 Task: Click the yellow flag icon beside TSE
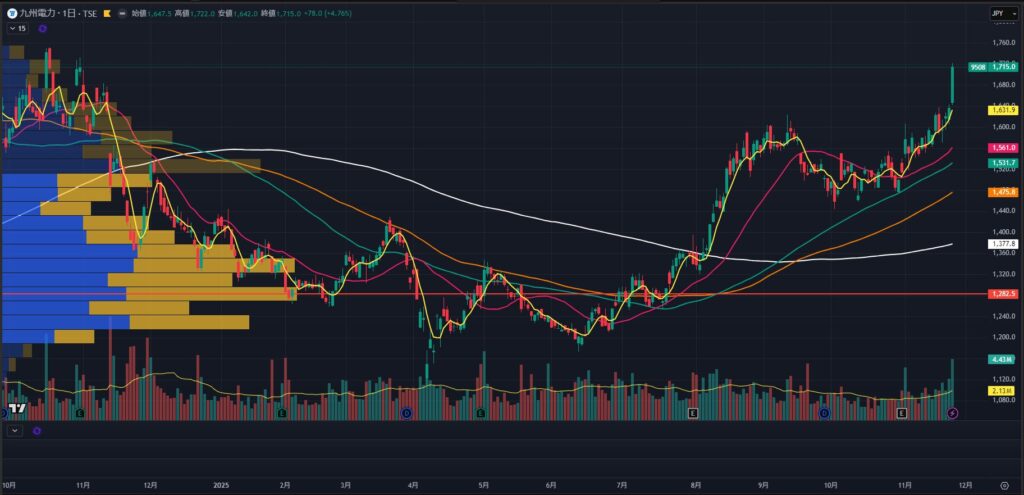[108, 14]
